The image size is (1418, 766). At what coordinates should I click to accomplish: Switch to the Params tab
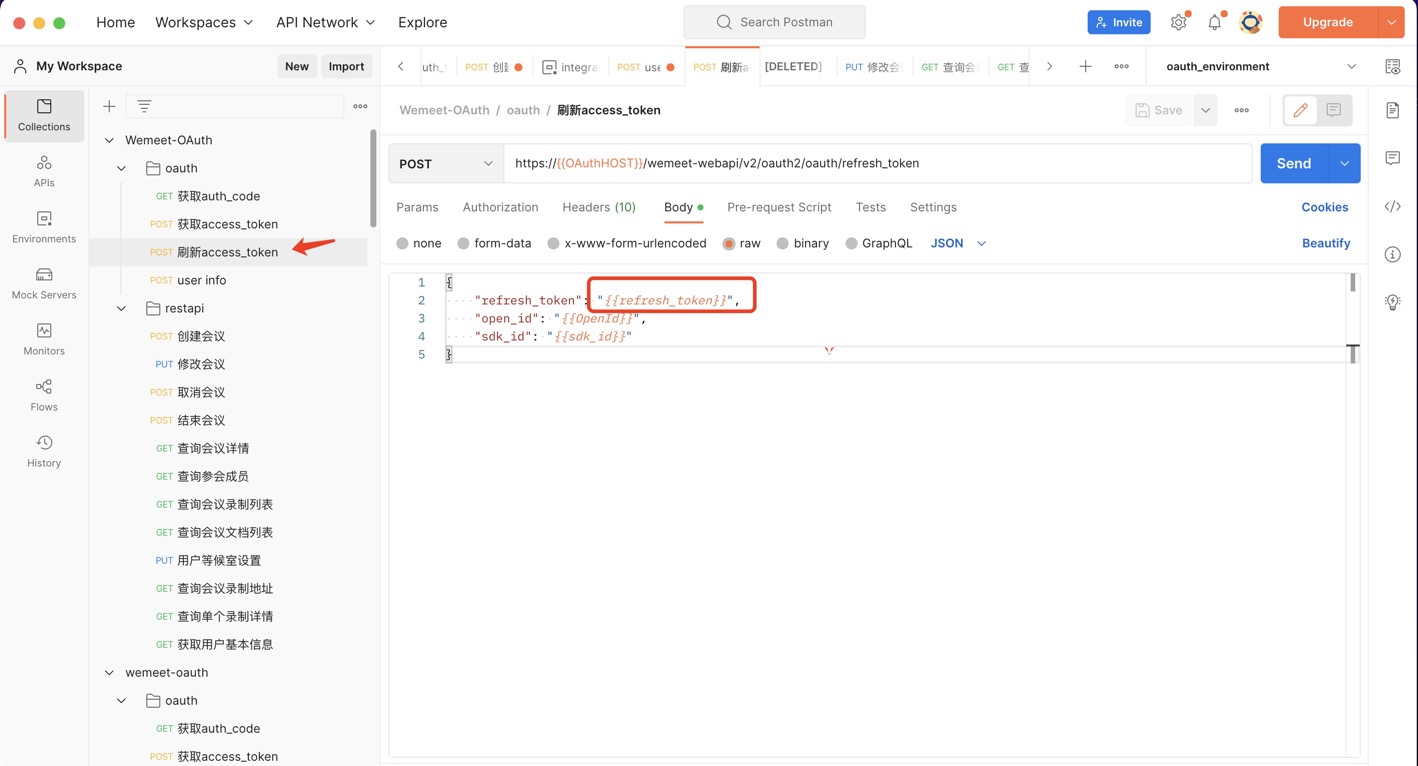click(x=417, y=207)
